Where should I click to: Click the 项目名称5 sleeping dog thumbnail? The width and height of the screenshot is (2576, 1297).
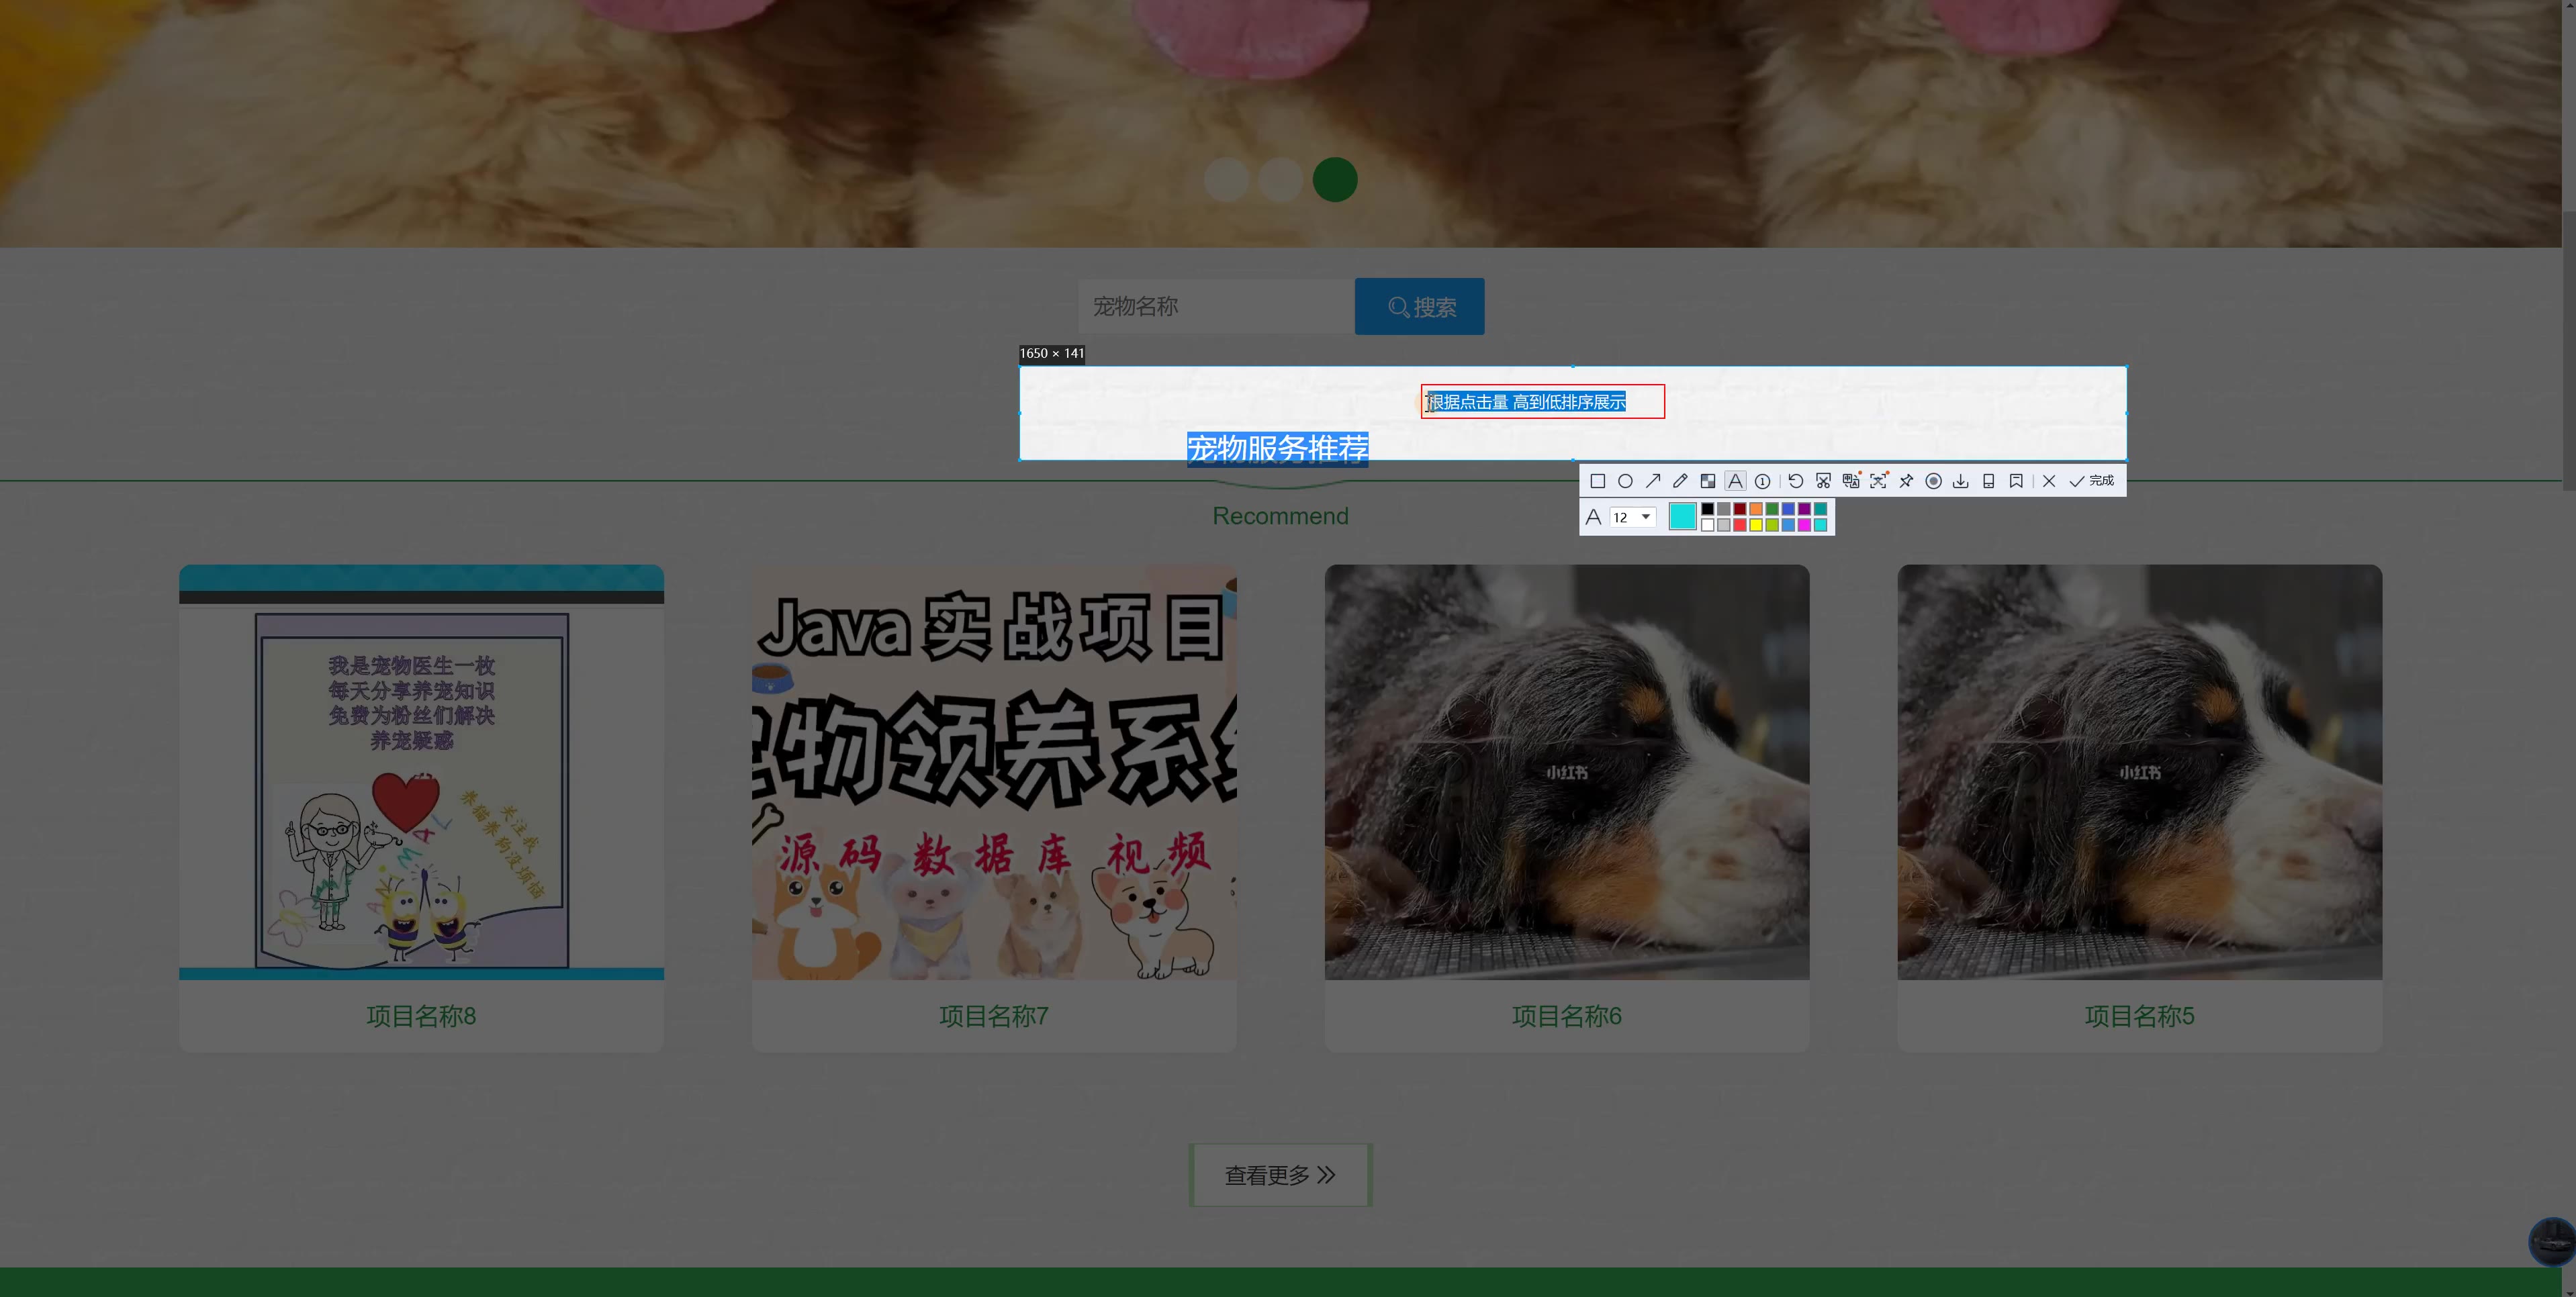(x=2140, y=772)
